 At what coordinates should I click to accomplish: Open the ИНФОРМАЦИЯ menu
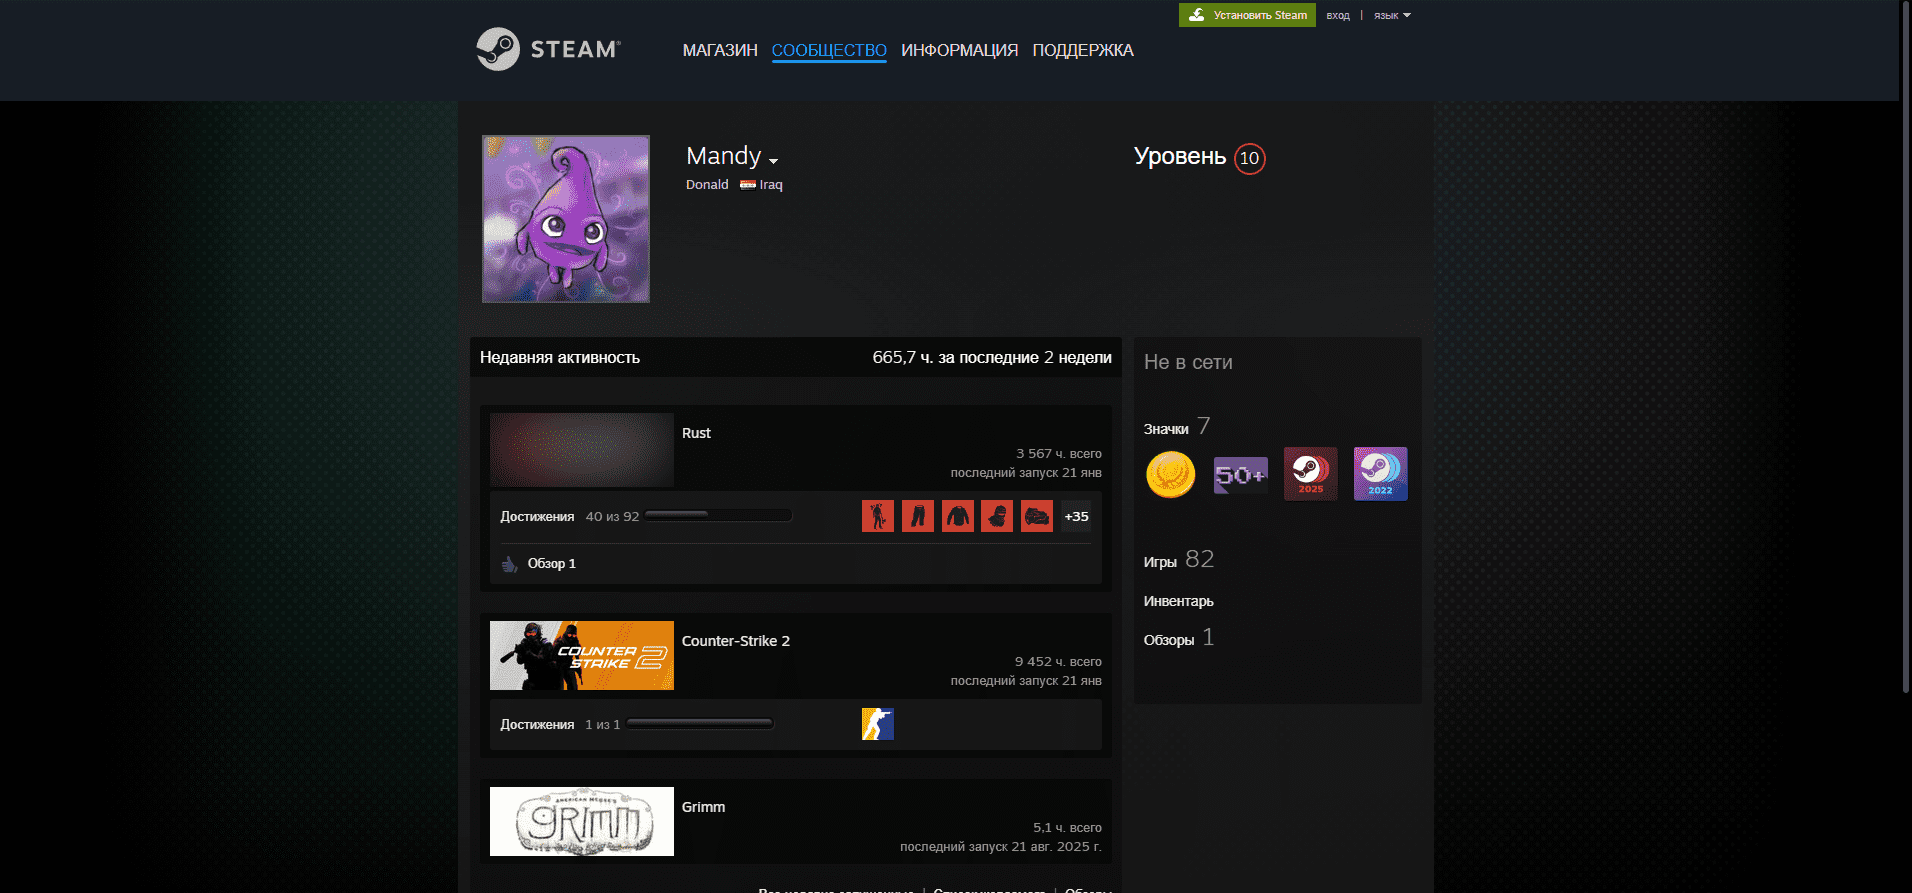coord(959,50)
